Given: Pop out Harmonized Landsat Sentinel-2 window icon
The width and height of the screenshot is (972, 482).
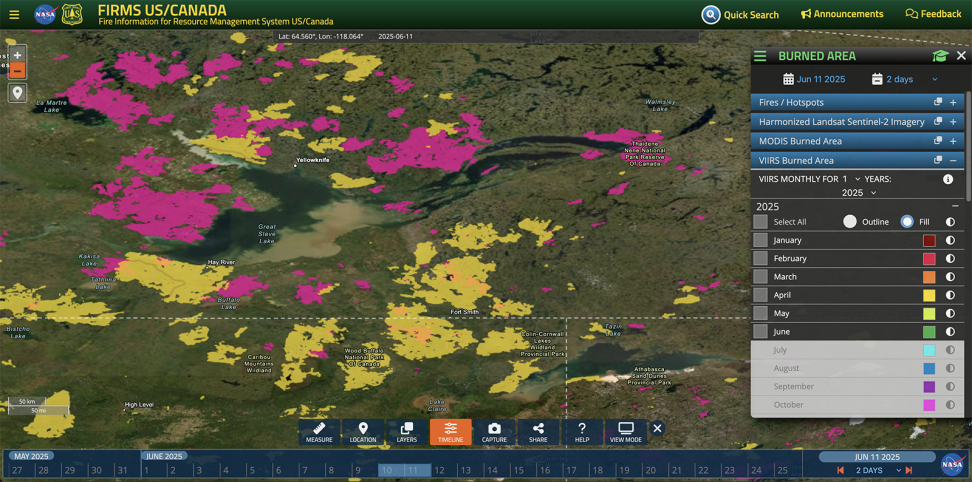Looking at the screenshot, I should [939, 122].
